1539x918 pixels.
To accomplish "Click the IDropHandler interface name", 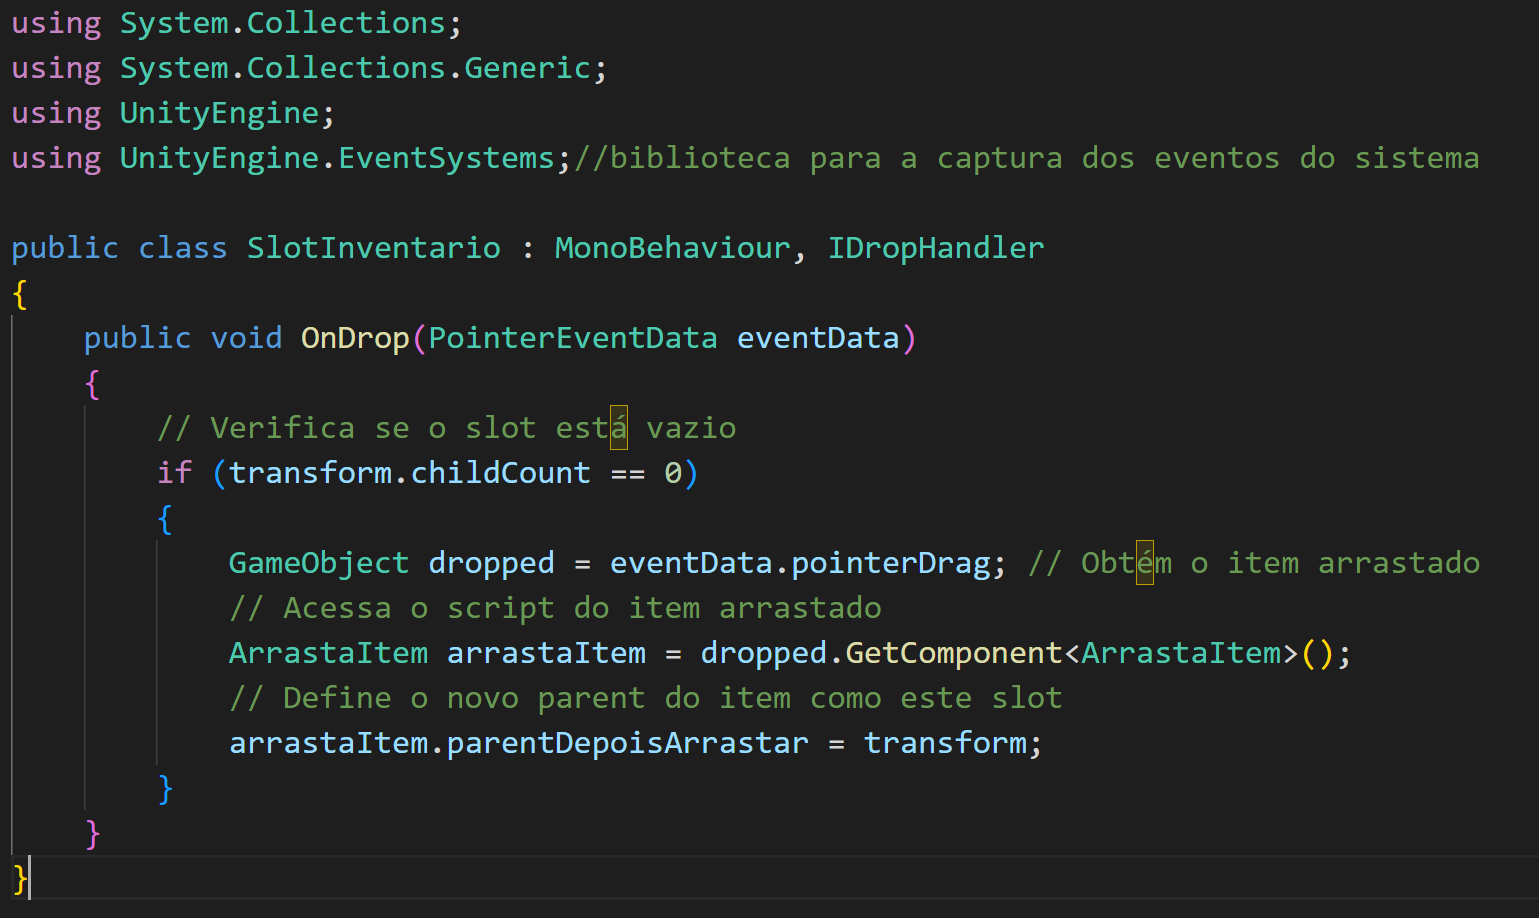I will click(x=935, y=248).
